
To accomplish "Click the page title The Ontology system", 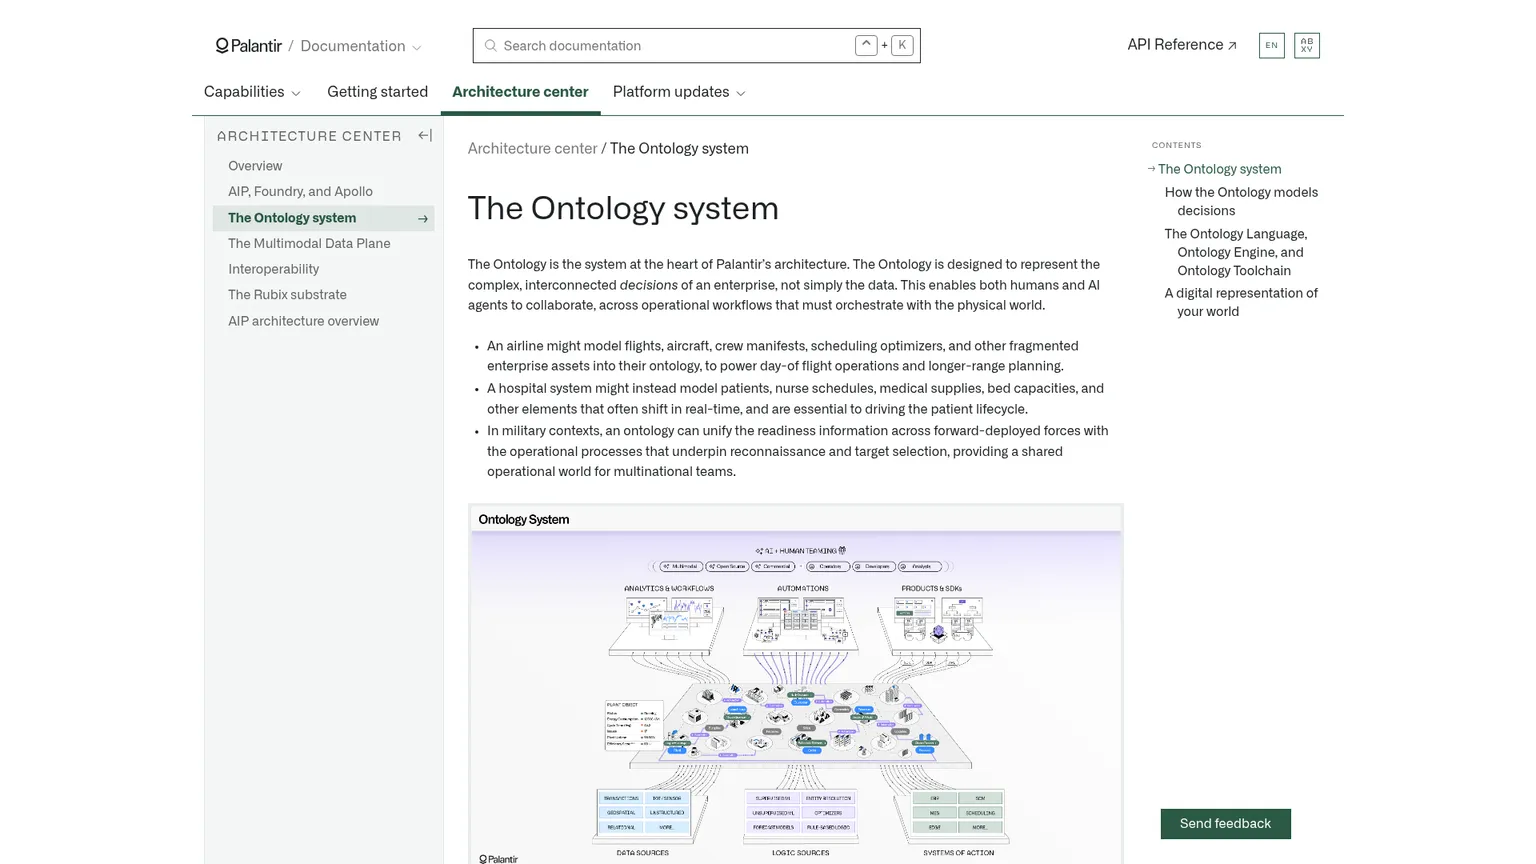I will 623,208.
